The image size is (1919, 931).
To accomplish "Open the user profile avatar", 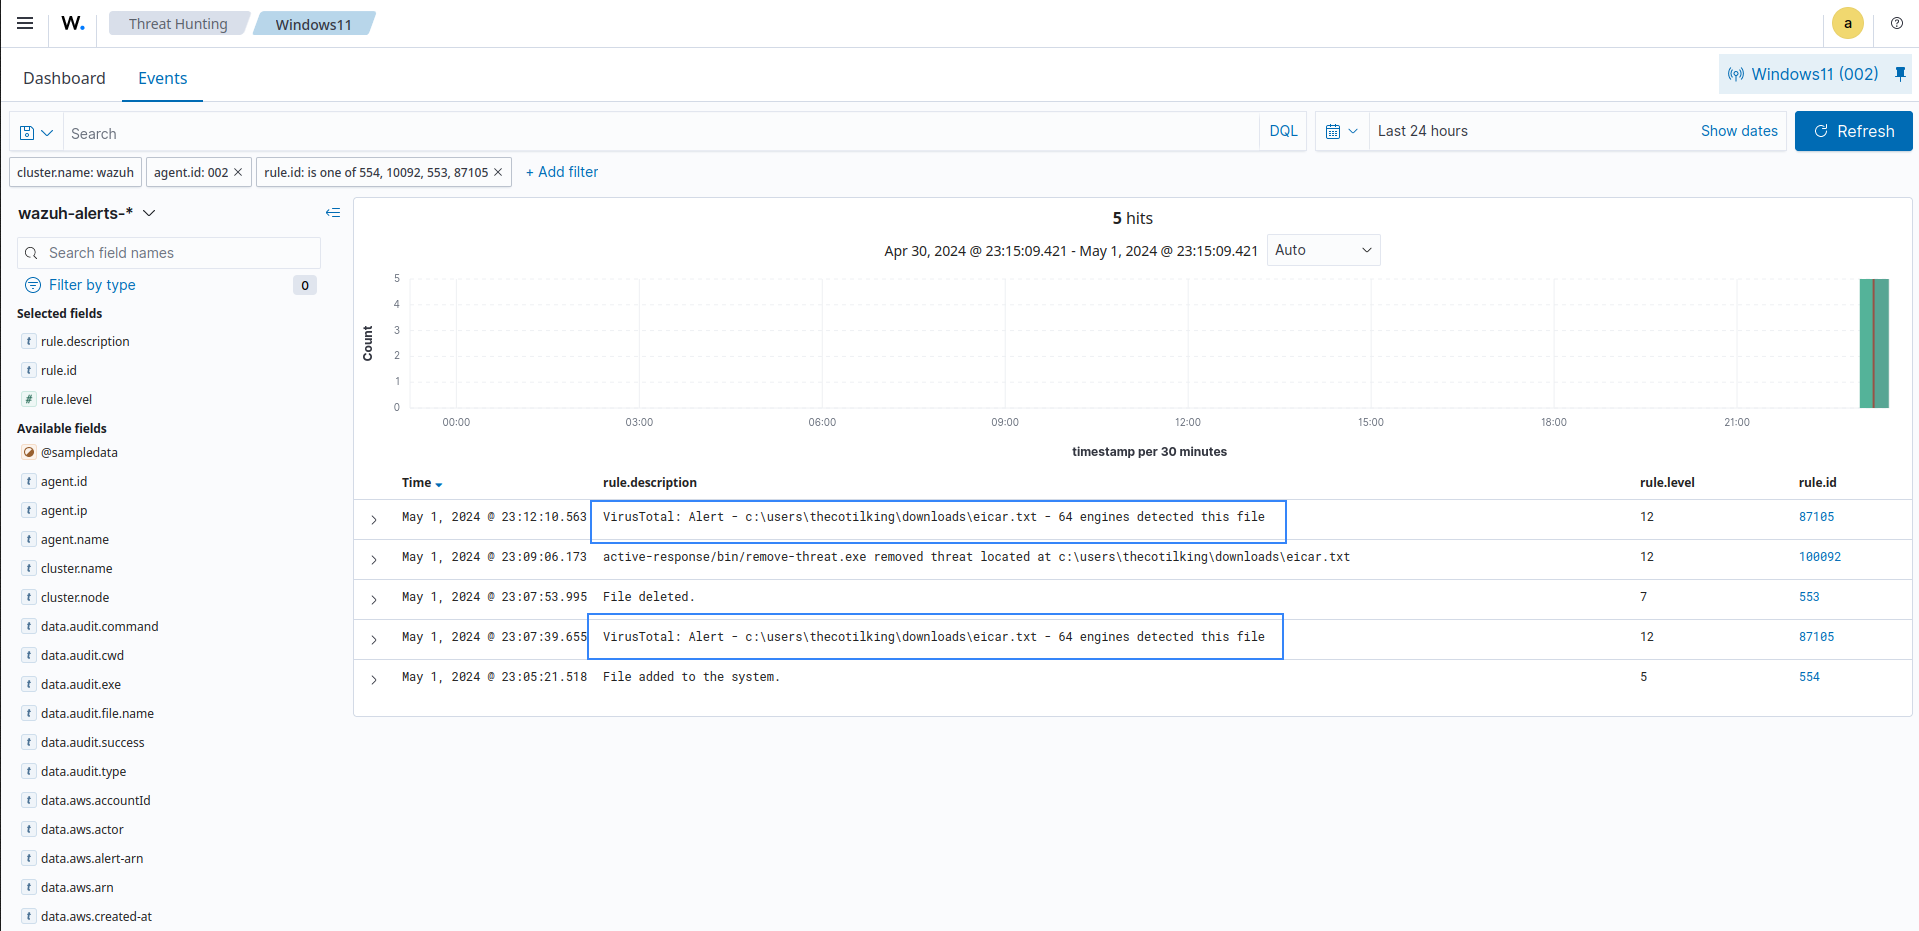I will (1847, 23).
